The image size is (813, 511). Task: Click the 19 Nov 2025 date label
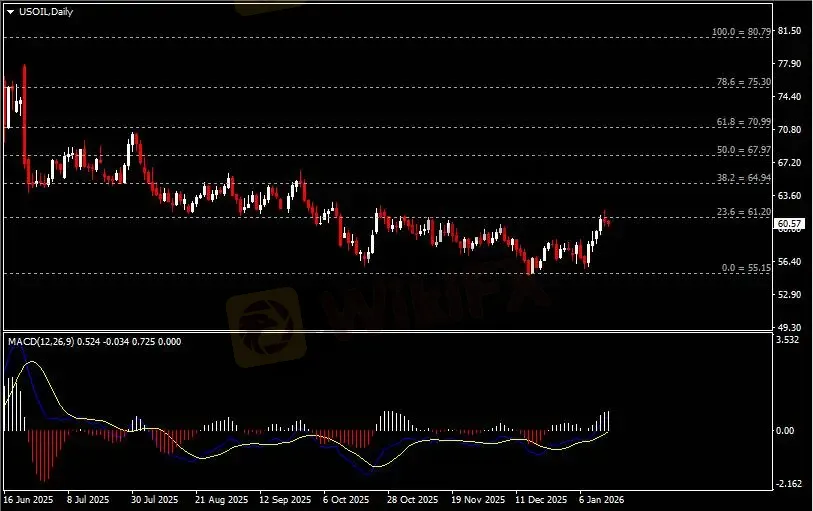click(478, 500)
